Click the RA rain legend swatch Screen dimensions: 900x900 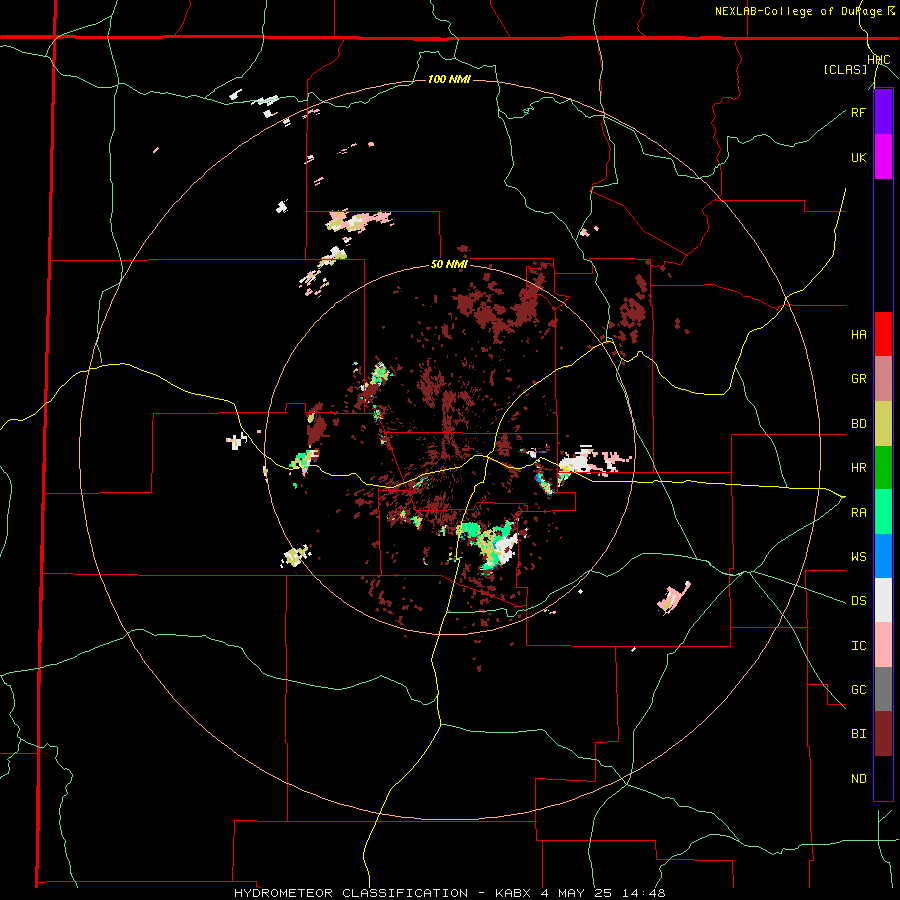[x=883, y=512]
